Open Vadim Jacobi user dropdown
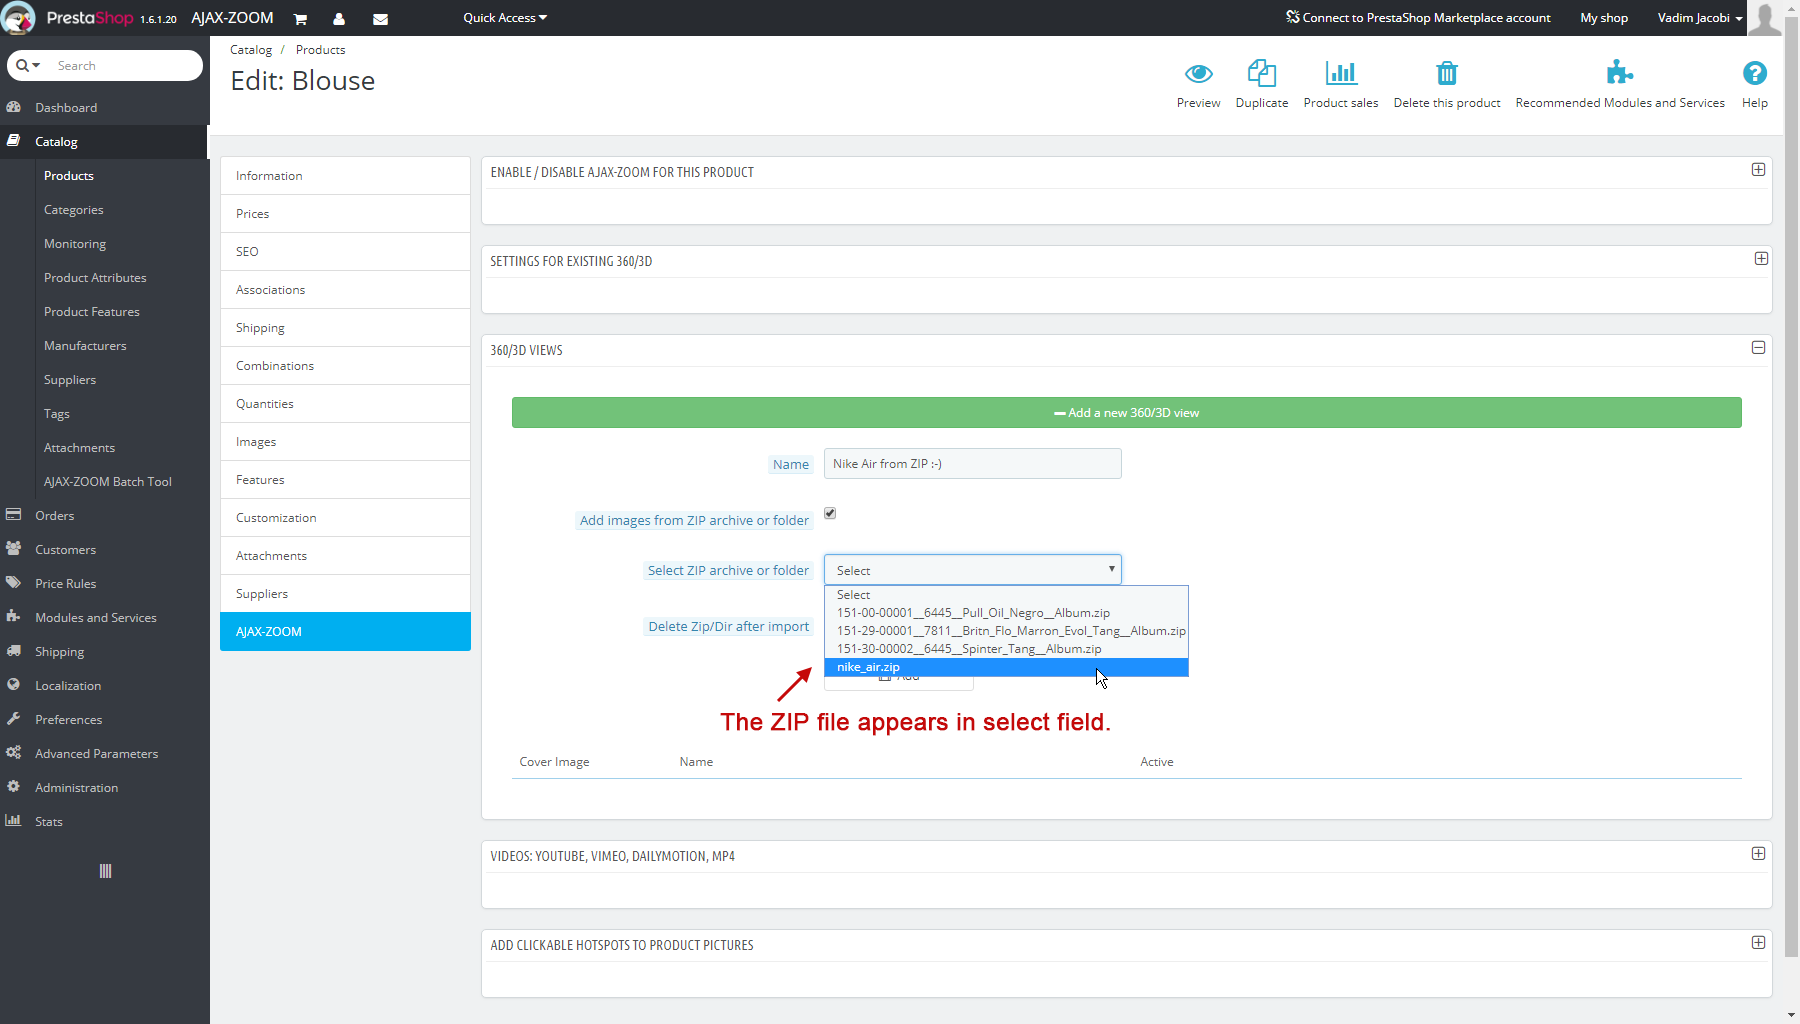The height and width of the screenshot is (1024, 1800). click(1700, 18)
